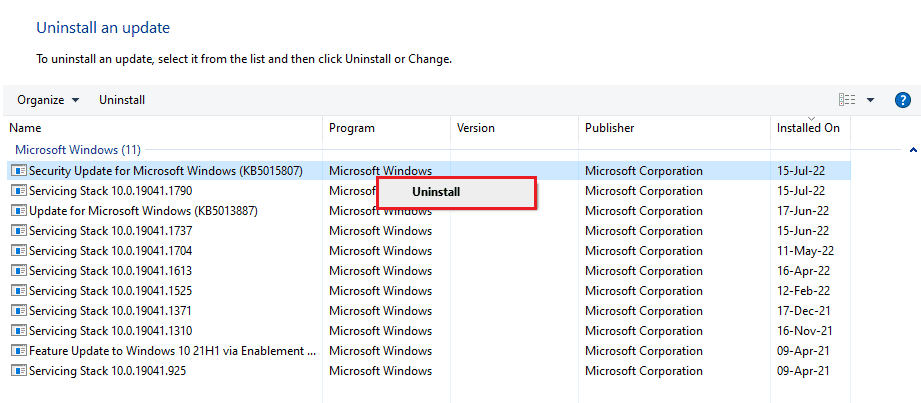Click the change view layout icon
Image resolution: width=921 pixels, height=403 pixels.
coord(847,100)
